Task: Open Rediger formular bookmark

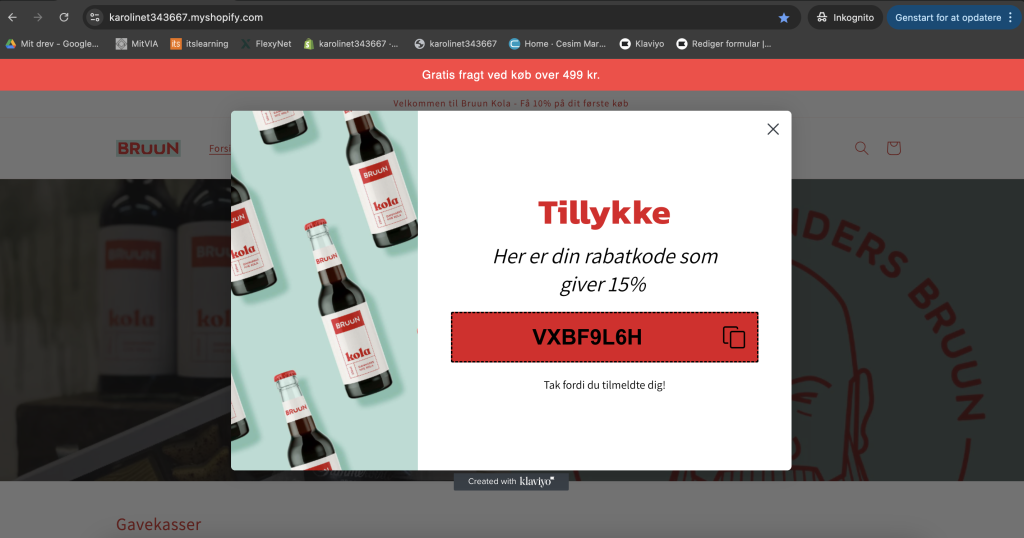Action: click(724, 44)
